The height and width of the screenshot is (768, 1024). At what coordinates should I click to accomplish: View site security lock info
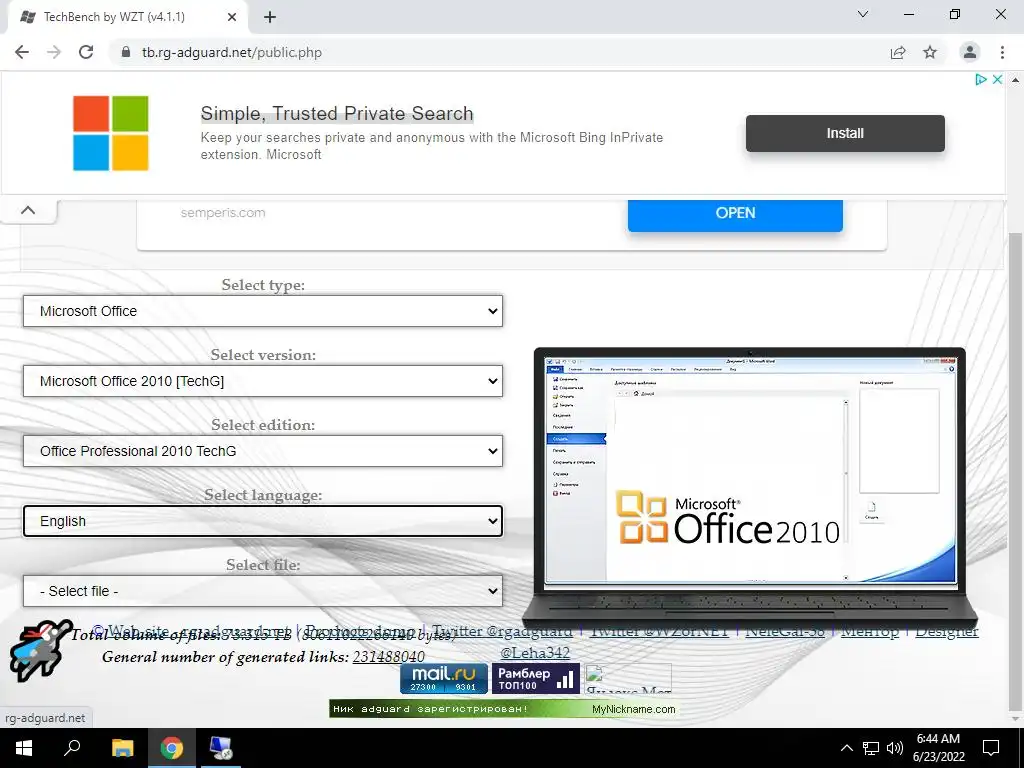[x=126, y=52]
